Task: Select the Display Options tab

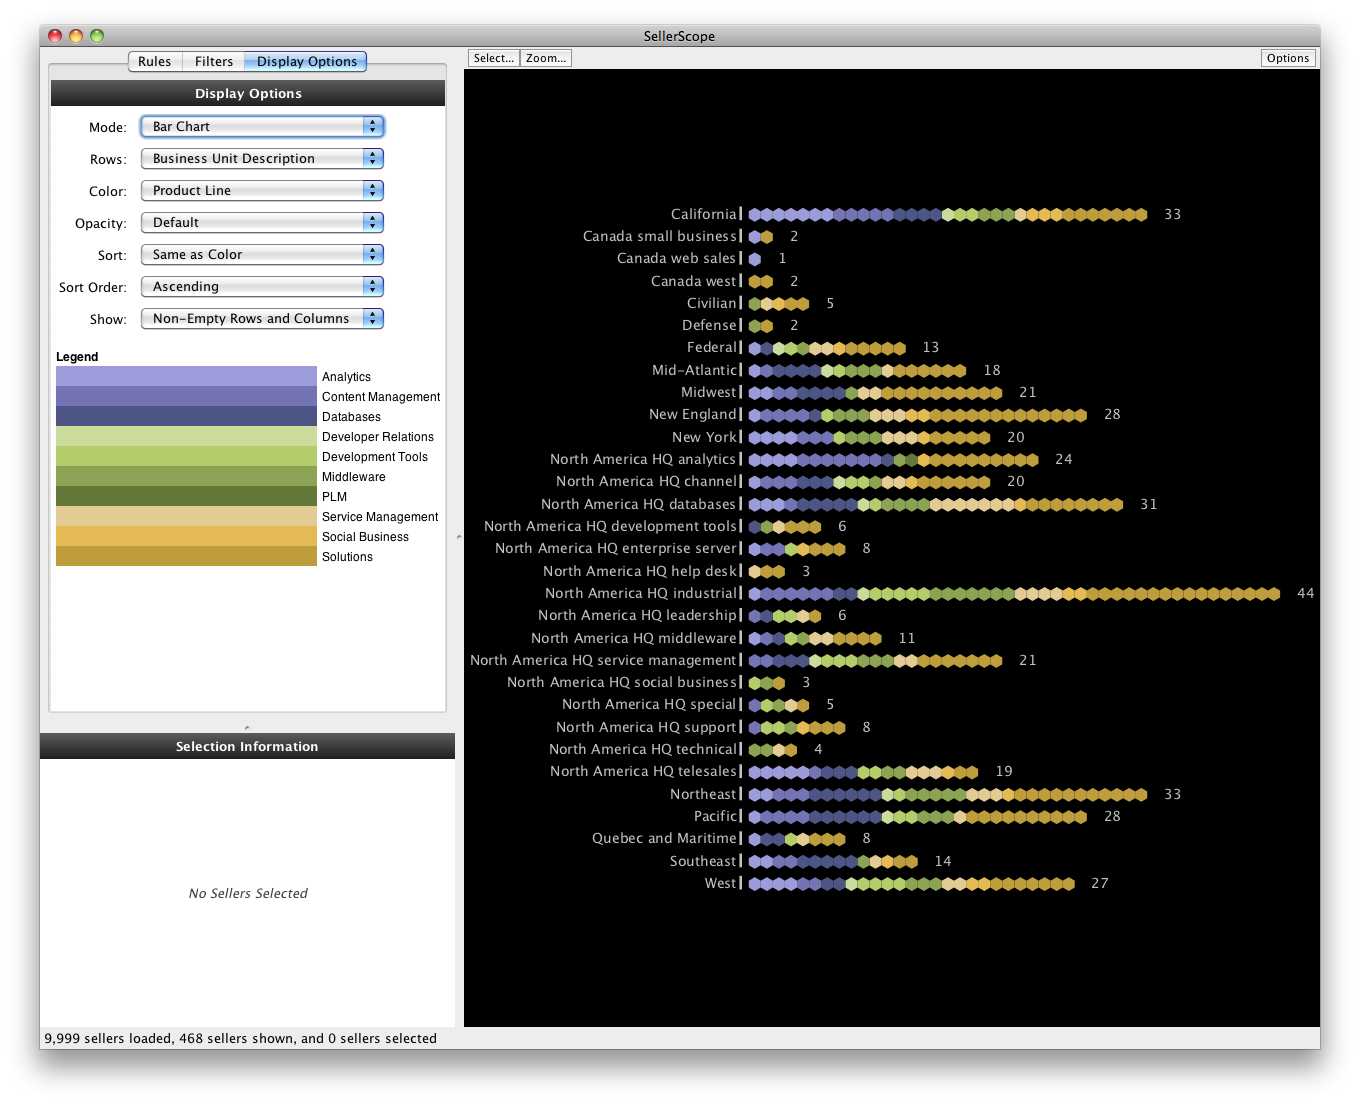Action: click(x=306, y=61)
